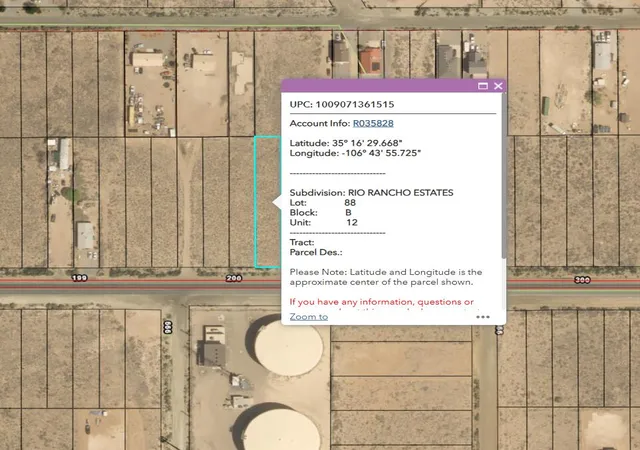Click the Lot value 88
This screenshot has height=450, width=640.
tap(350, 203)
